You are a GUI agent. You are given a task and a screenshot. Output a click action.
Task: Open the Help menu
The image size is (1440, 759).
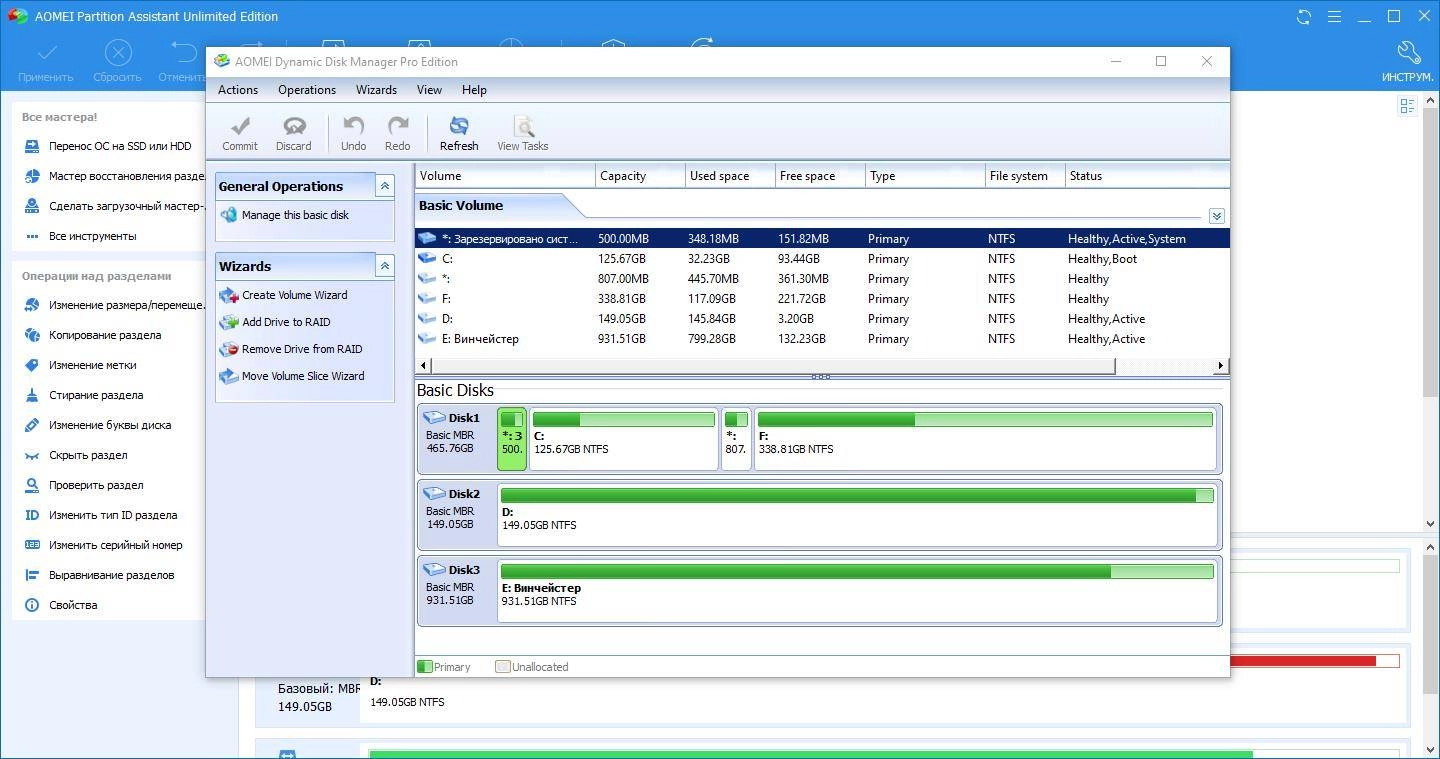click(474, 90)
